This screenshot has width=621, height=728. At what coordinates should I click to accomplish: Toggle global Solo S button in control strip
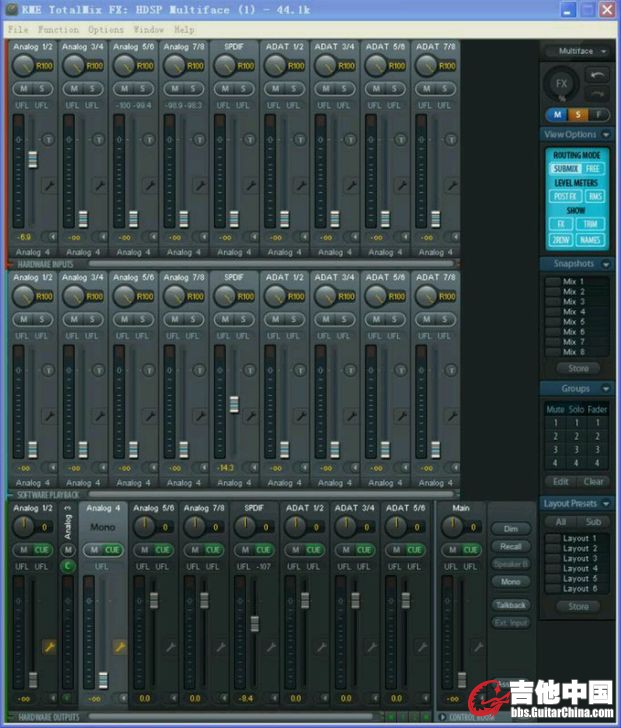tap(578, 114)
